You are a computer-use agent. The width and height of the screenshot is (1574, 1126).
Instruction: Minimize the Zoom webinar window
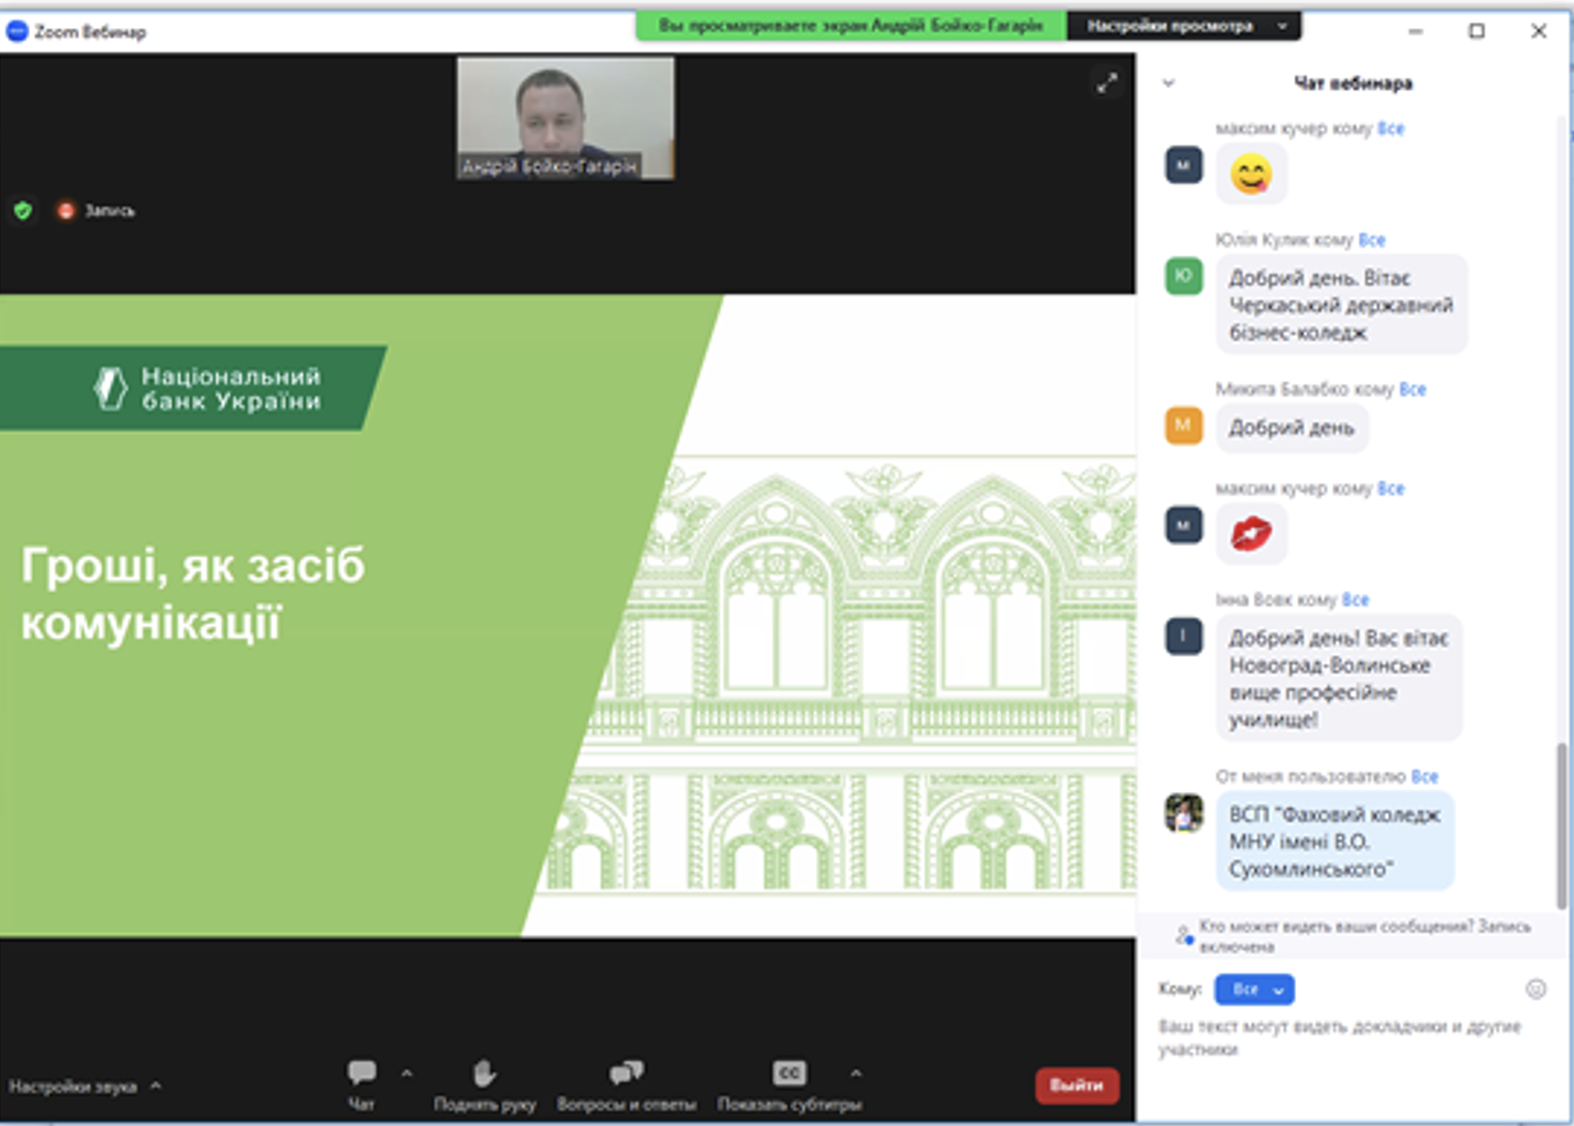pyautogui.click(x=1415, y=31)
